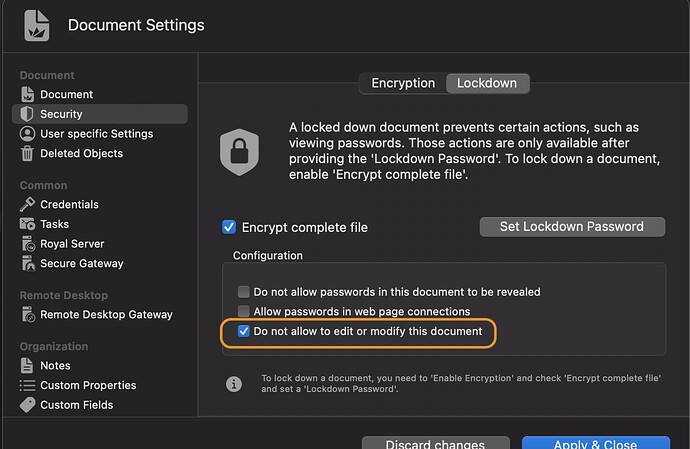The width and height of the screenshot is (690, 449).
Task: Check Allow passwords in web page connections
Action: coord(243,312)
